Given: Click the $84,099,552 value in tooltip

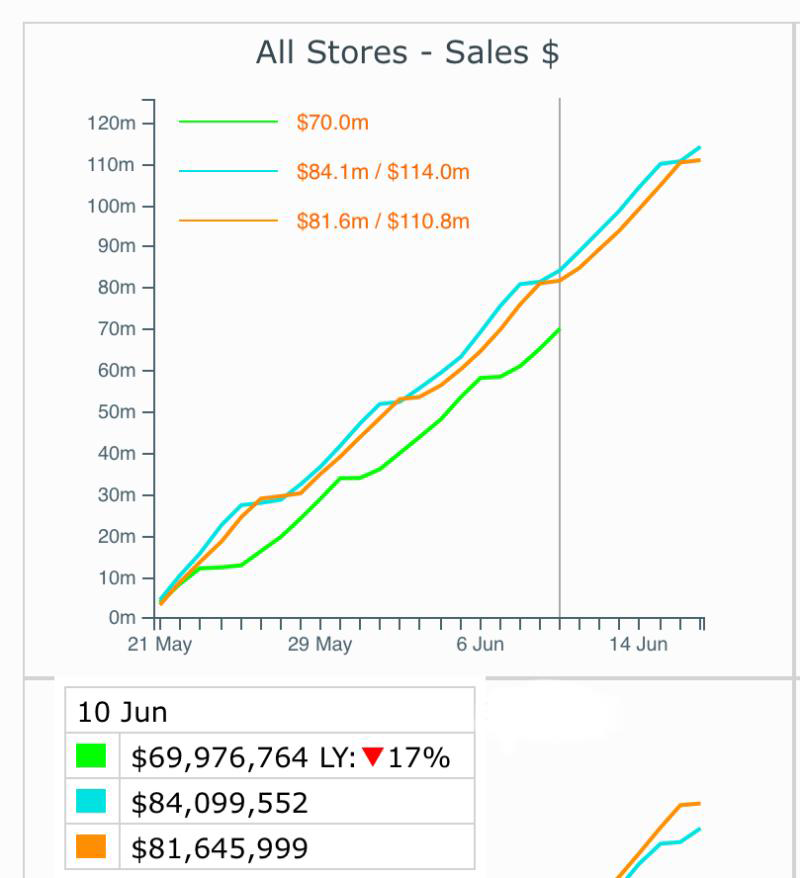Looking at the screenshot, I should (219, 803).
